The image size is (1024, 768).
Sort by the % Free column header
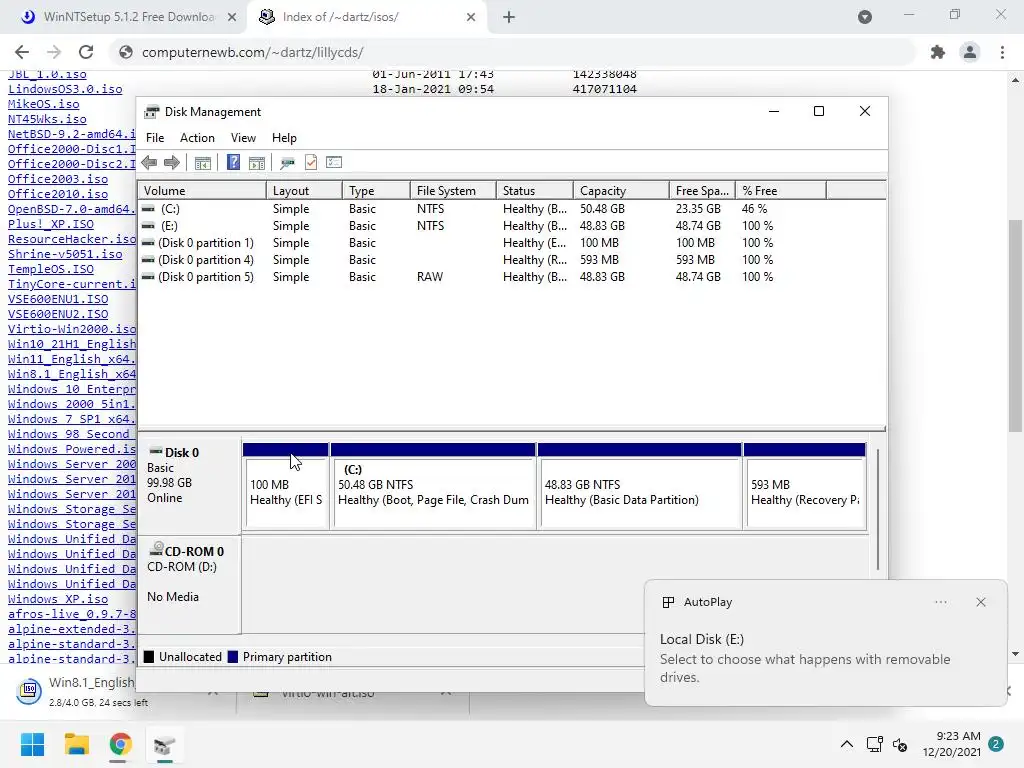pyautogui.click(x=780, y=191)
